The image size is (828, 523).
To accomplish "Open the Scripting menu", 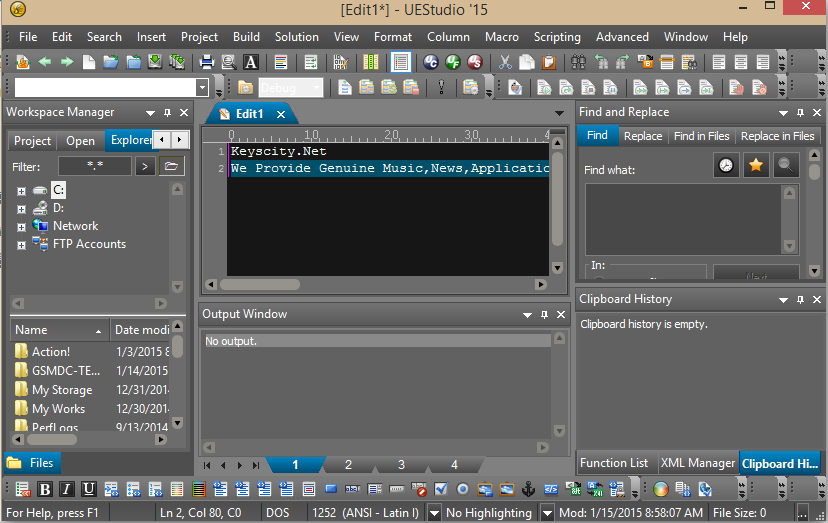I will point(557,37).
